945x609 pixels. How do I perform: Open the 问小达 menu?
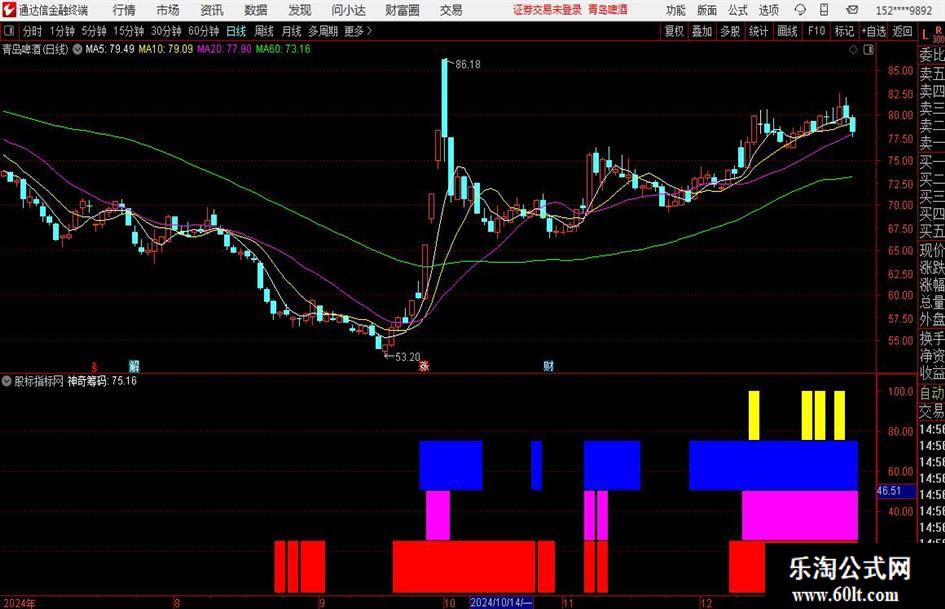[x=348, y=10]
